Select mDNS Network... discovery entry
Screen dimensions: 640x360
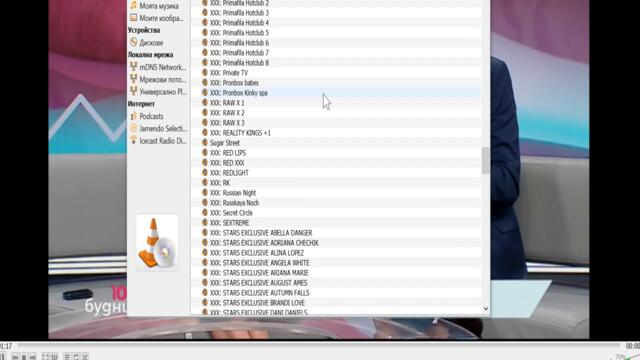[x=158, y=67]
